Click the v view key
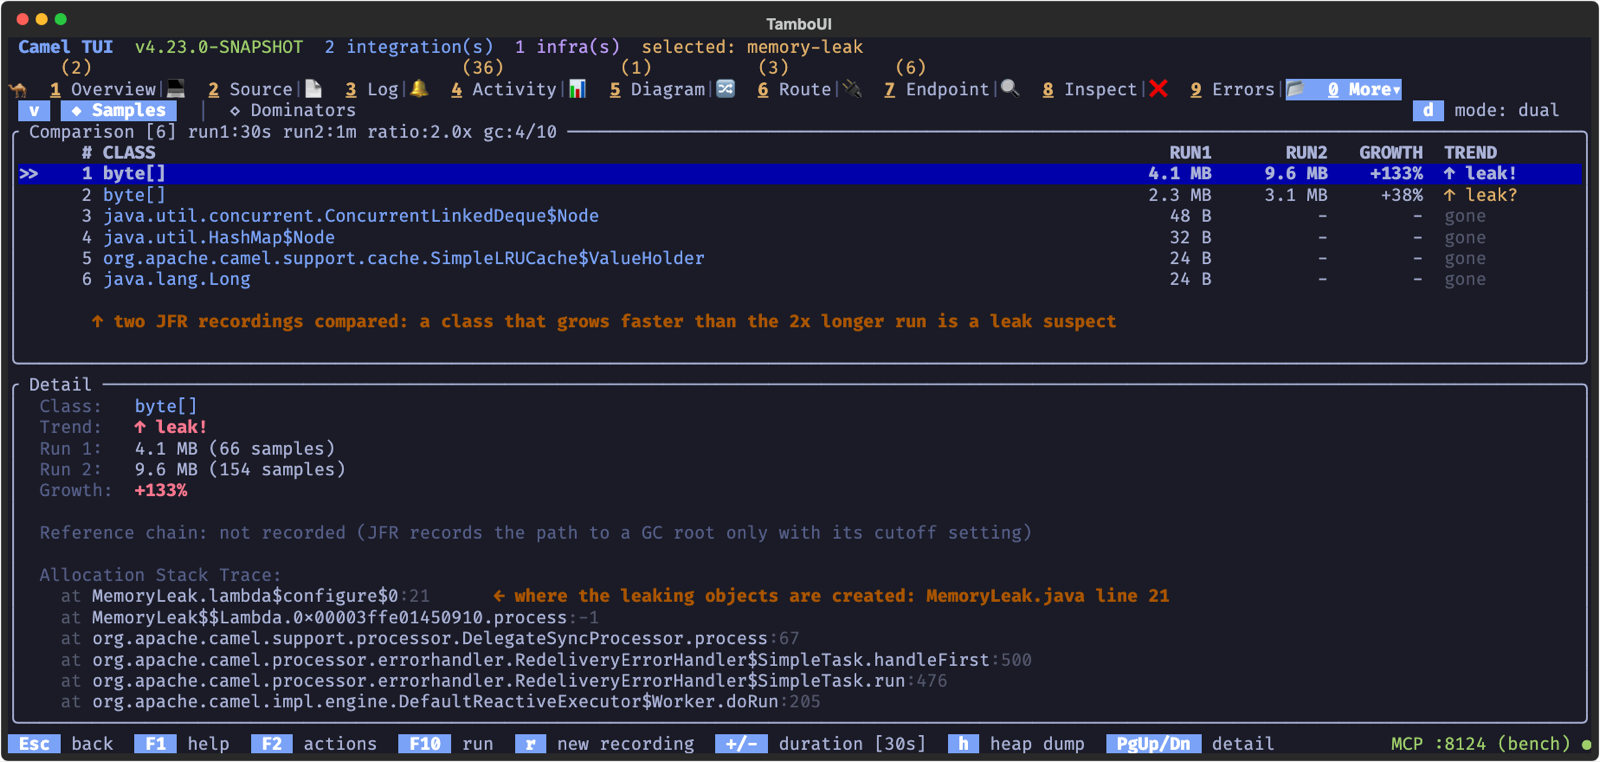1600x762 pixels. (x=34, y=110)
